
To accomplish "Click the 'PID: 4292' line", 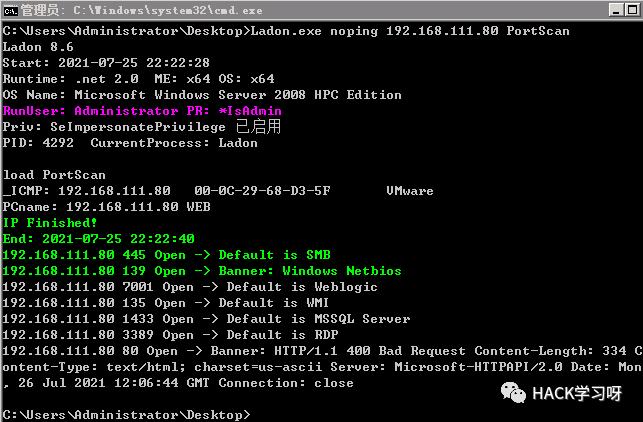I will 130,143.
